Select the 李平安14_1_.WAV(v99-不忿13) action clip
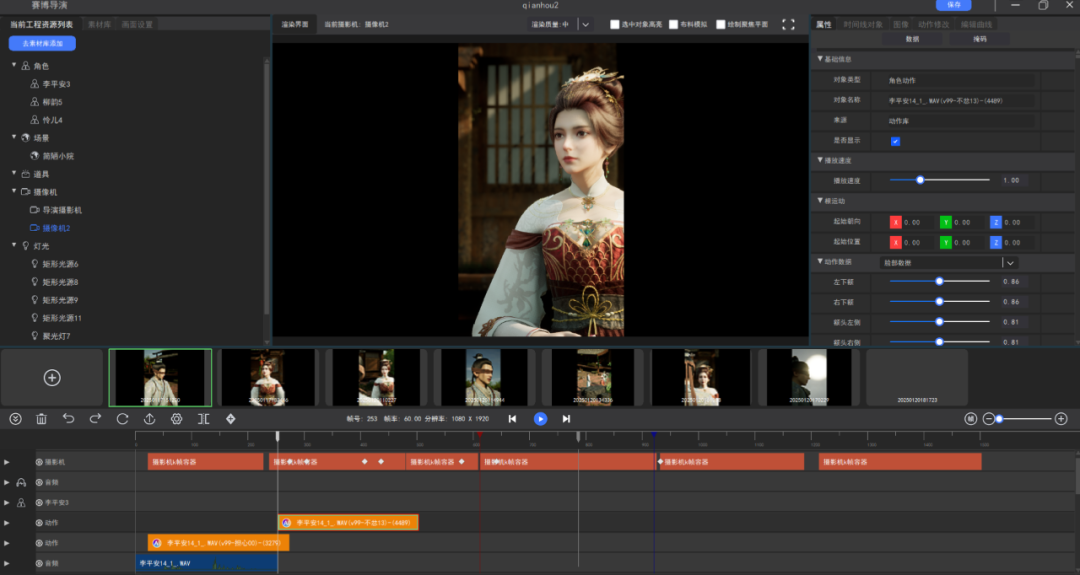 click(349, 523)
